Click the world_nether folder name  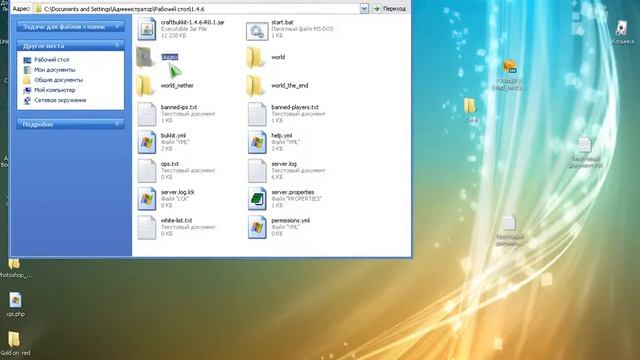click(x=177, y=86)
